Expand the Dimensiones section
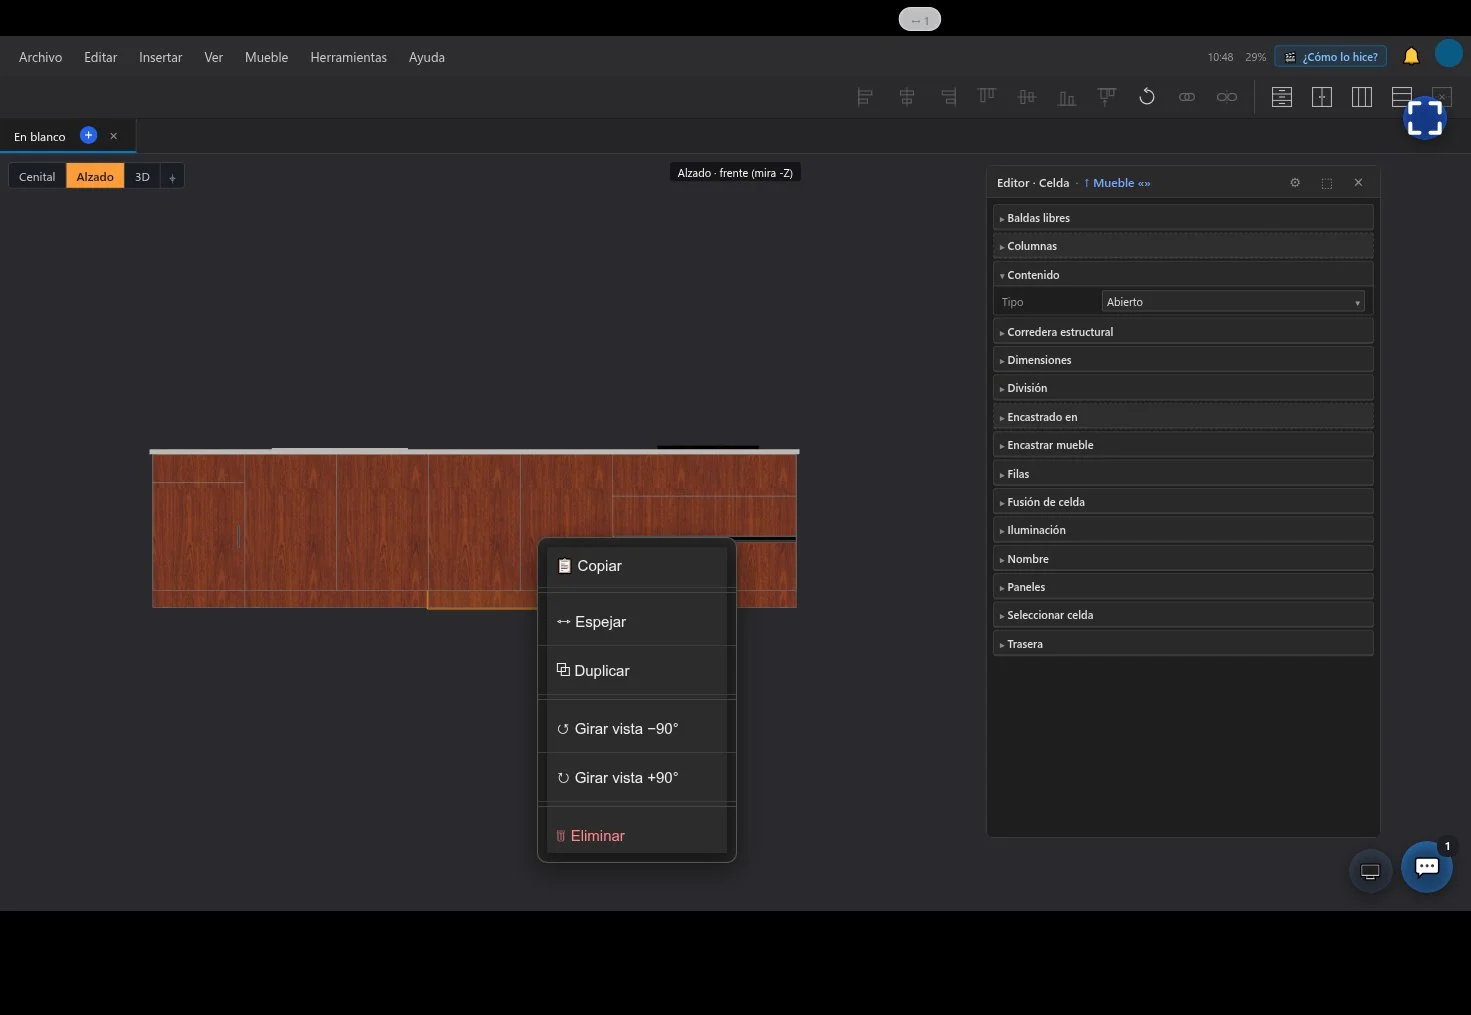This screenshot has height=1015, width=1471. click(1183, 360)
